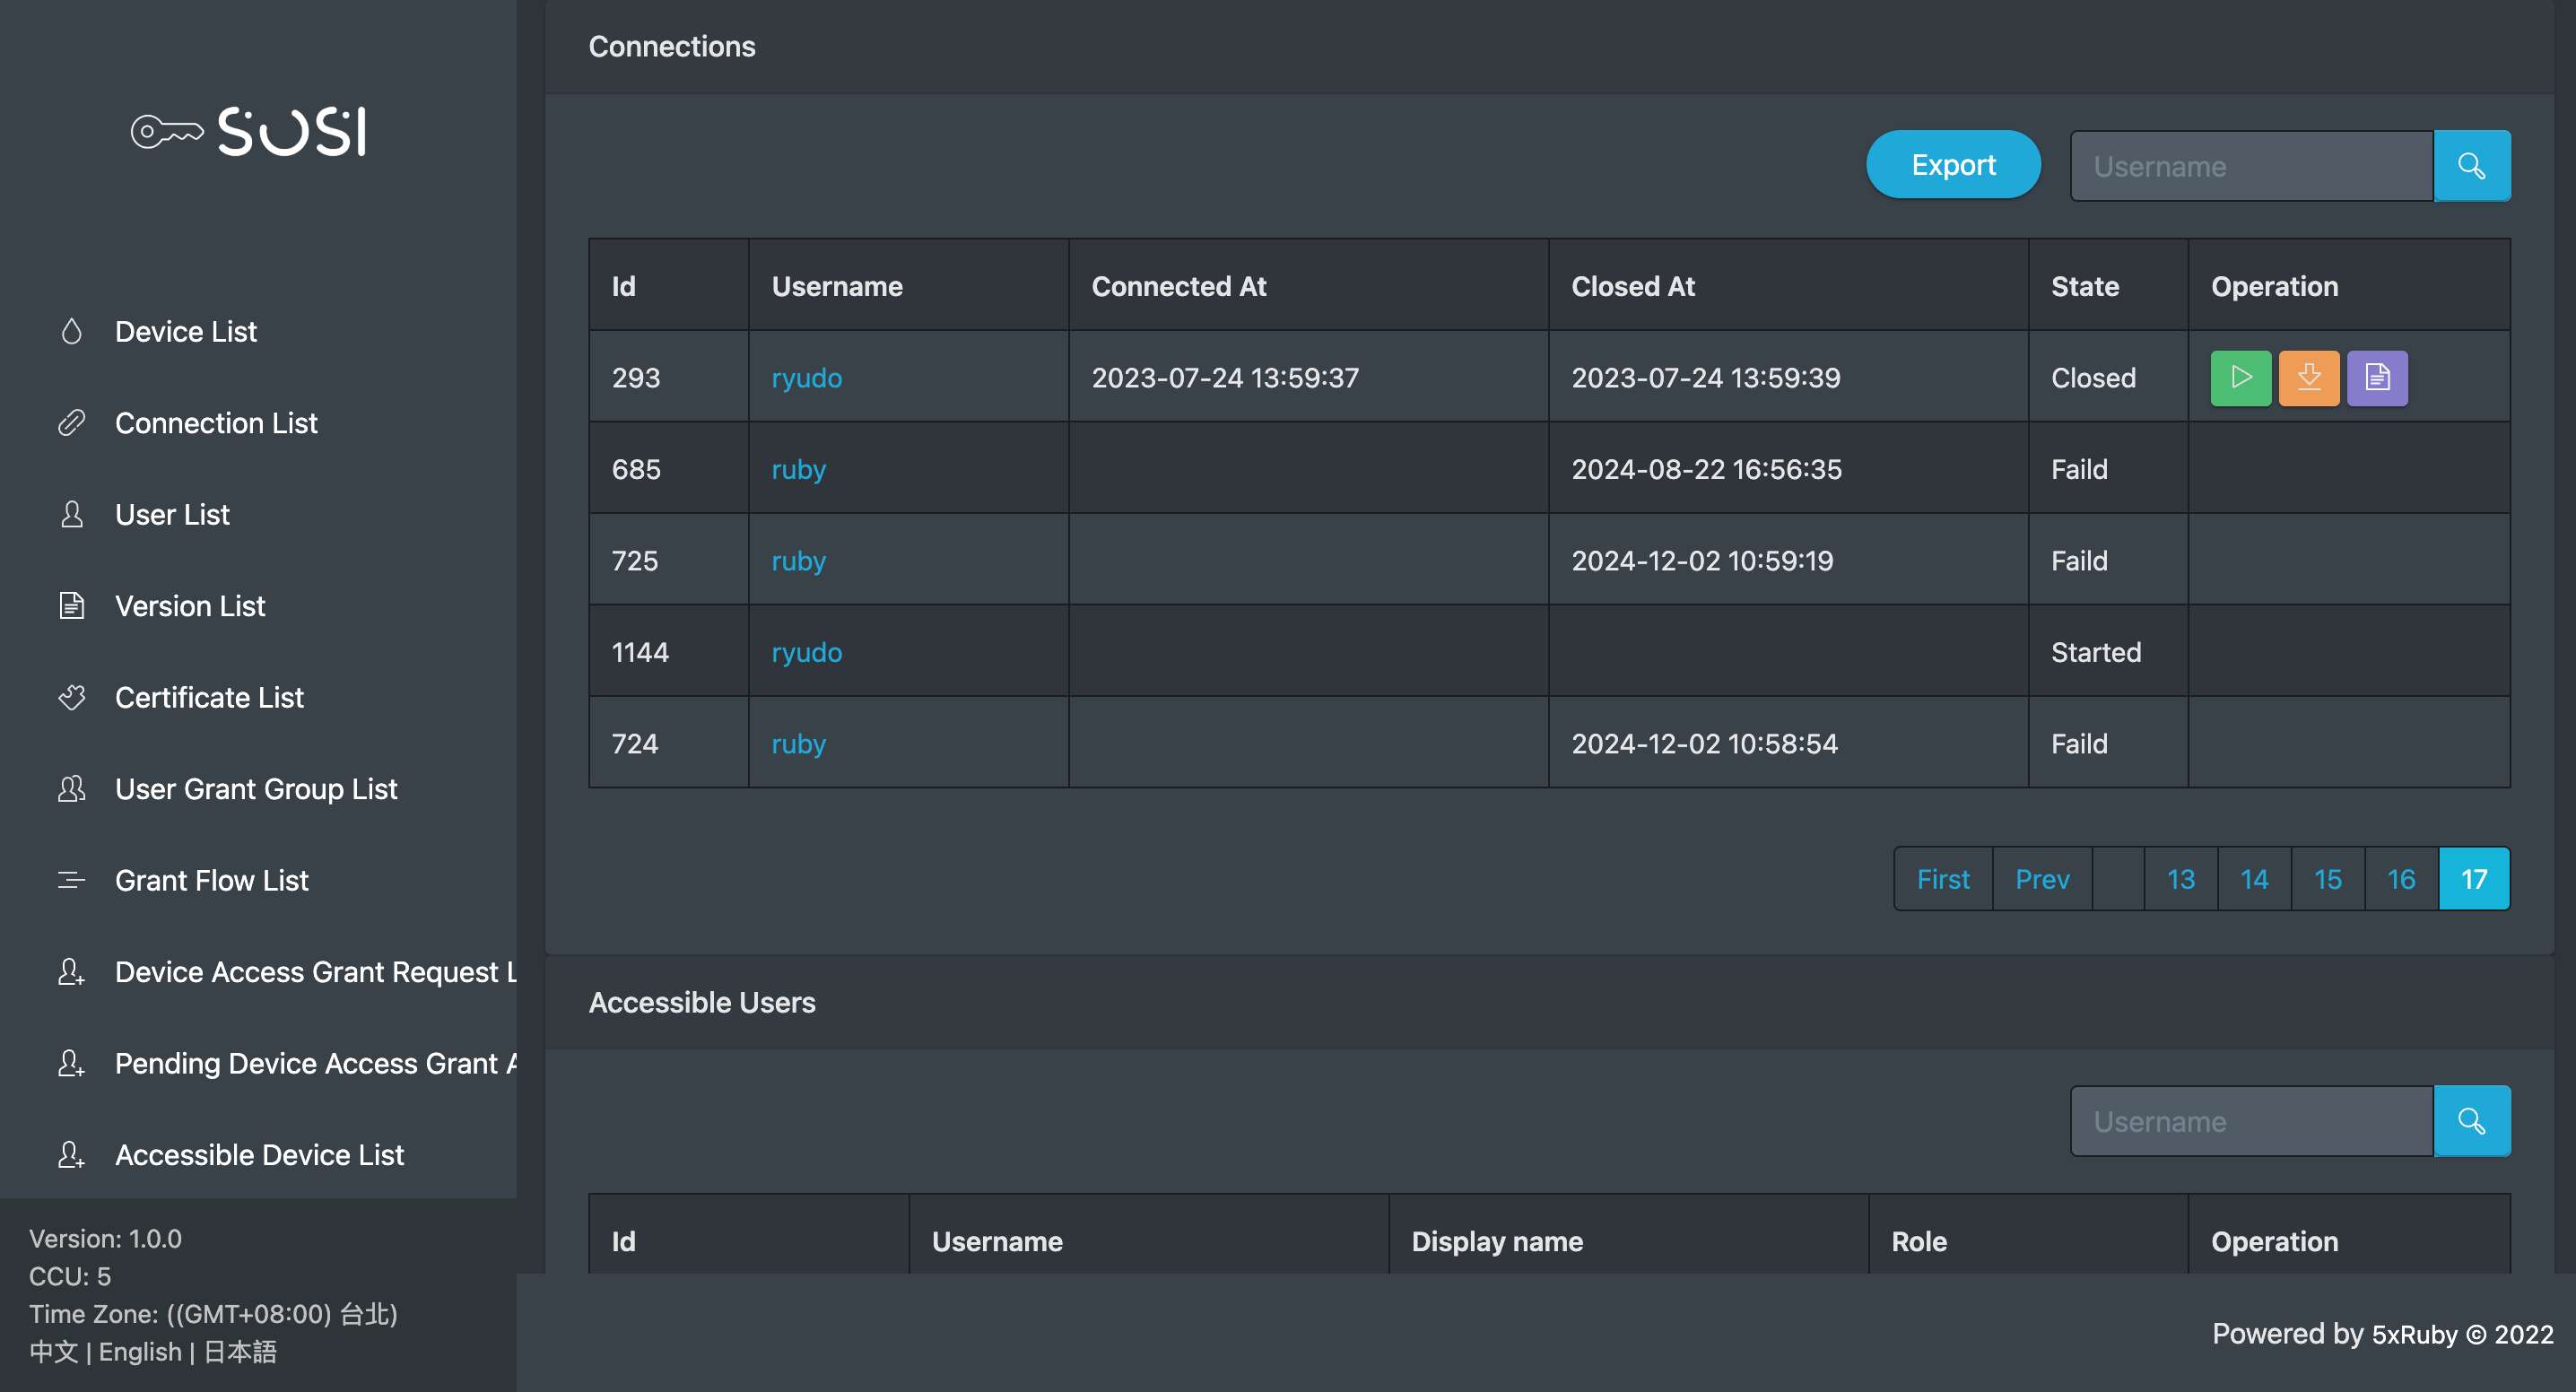2576x1392 pixels.
Task: Click the paperclip icon beside Connection List
Action: [x=72, y=423]
